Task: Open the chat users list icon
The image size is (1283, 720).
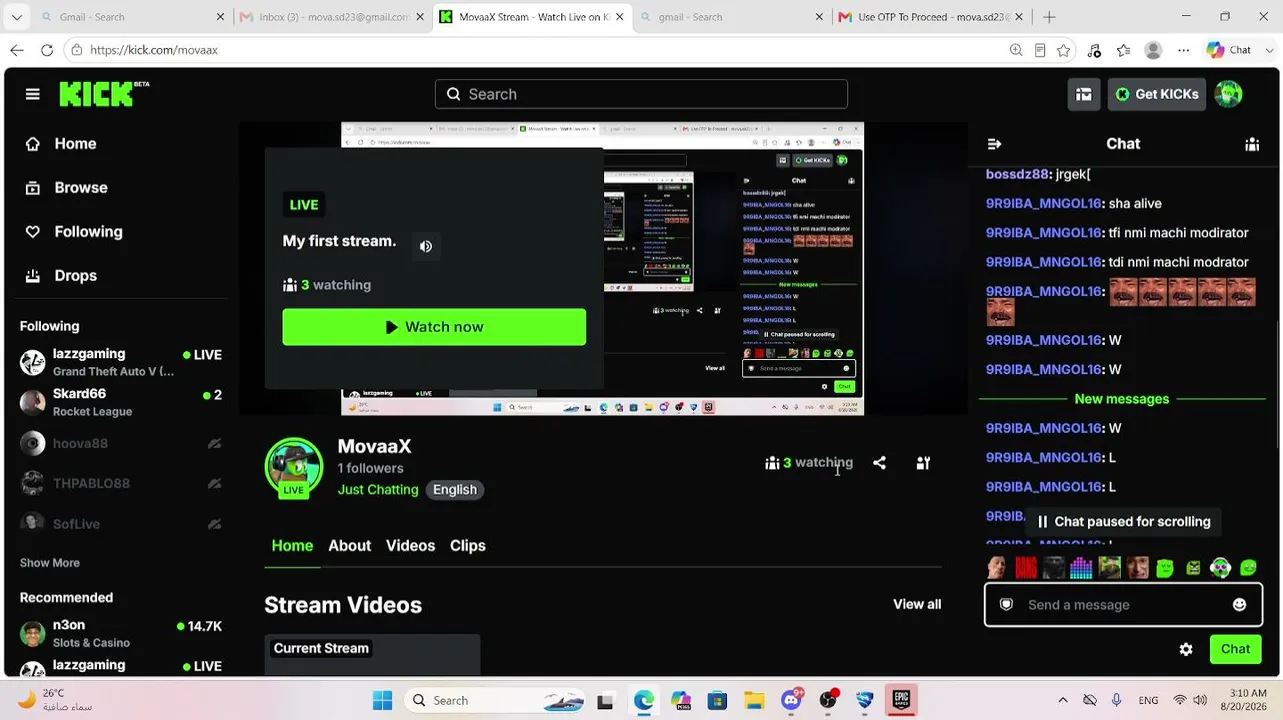Action: [1252, 144]
